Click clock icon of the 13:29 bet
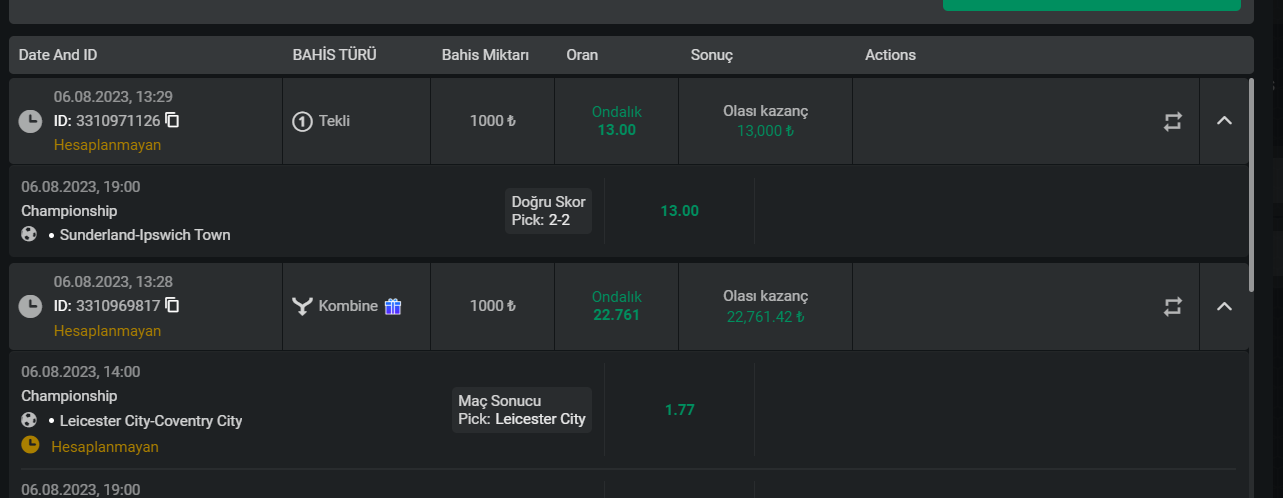Viewport: 1283px width, 498px height. click(x=30, y=121)
